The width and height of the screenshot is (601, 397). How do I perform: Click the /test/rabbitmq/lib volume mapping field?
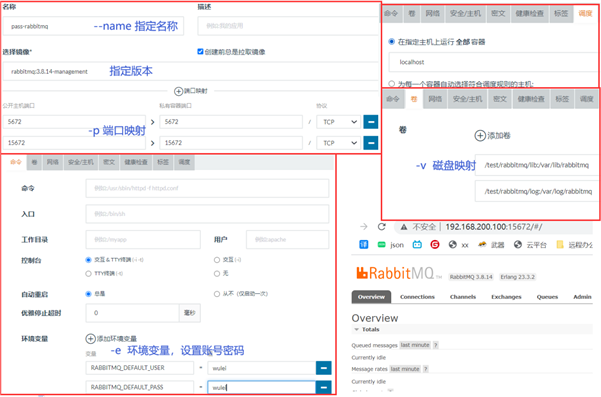pyautogui.click(x=537, y=165)
